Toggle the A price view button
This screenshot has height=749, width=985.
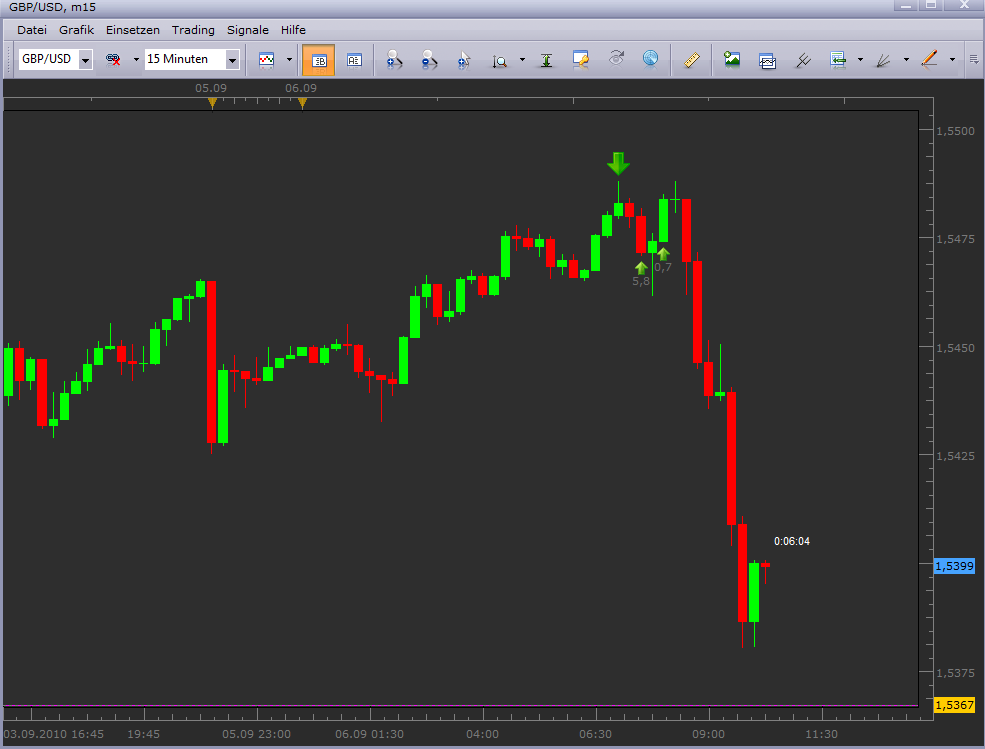point(354,60)
